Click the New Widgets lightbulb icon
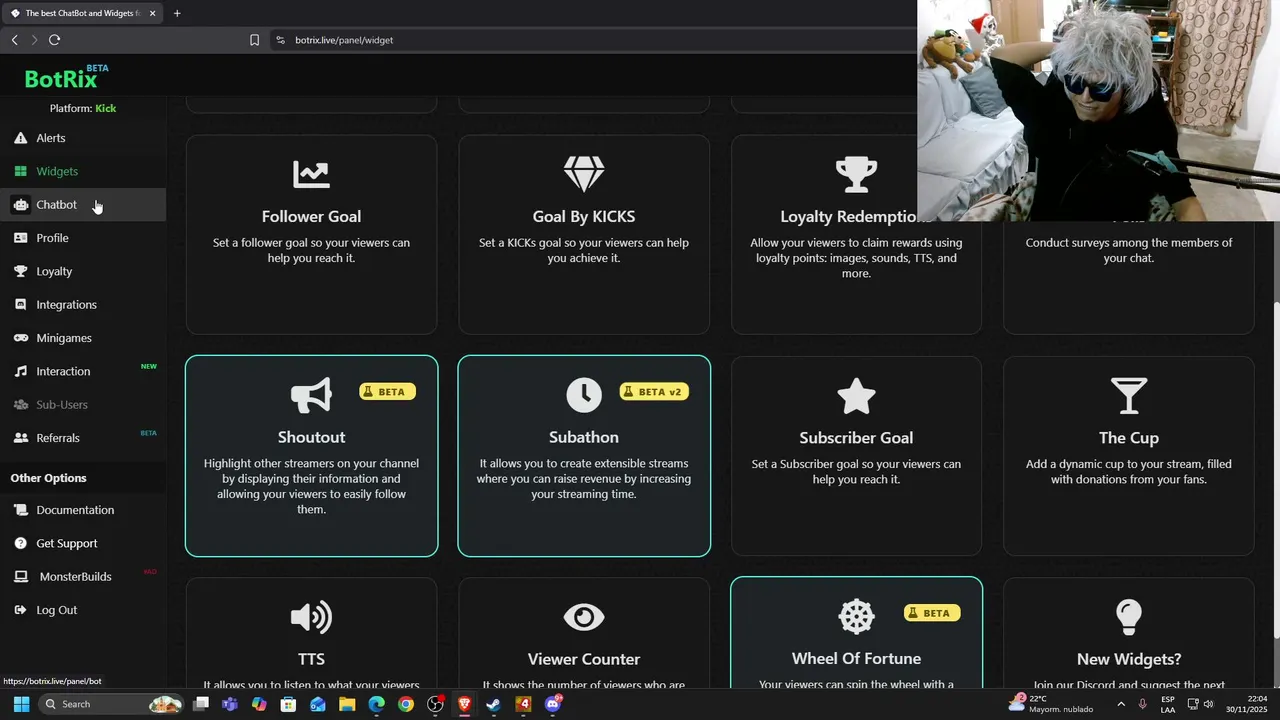Screen dimensions: 1280x720 click(1129, 617)
